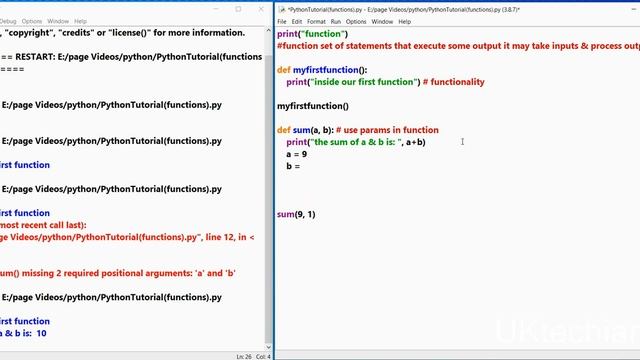Click the "inside our first function" print line
The height and width of the screenshot is (360, 640).
pos(385,82)
